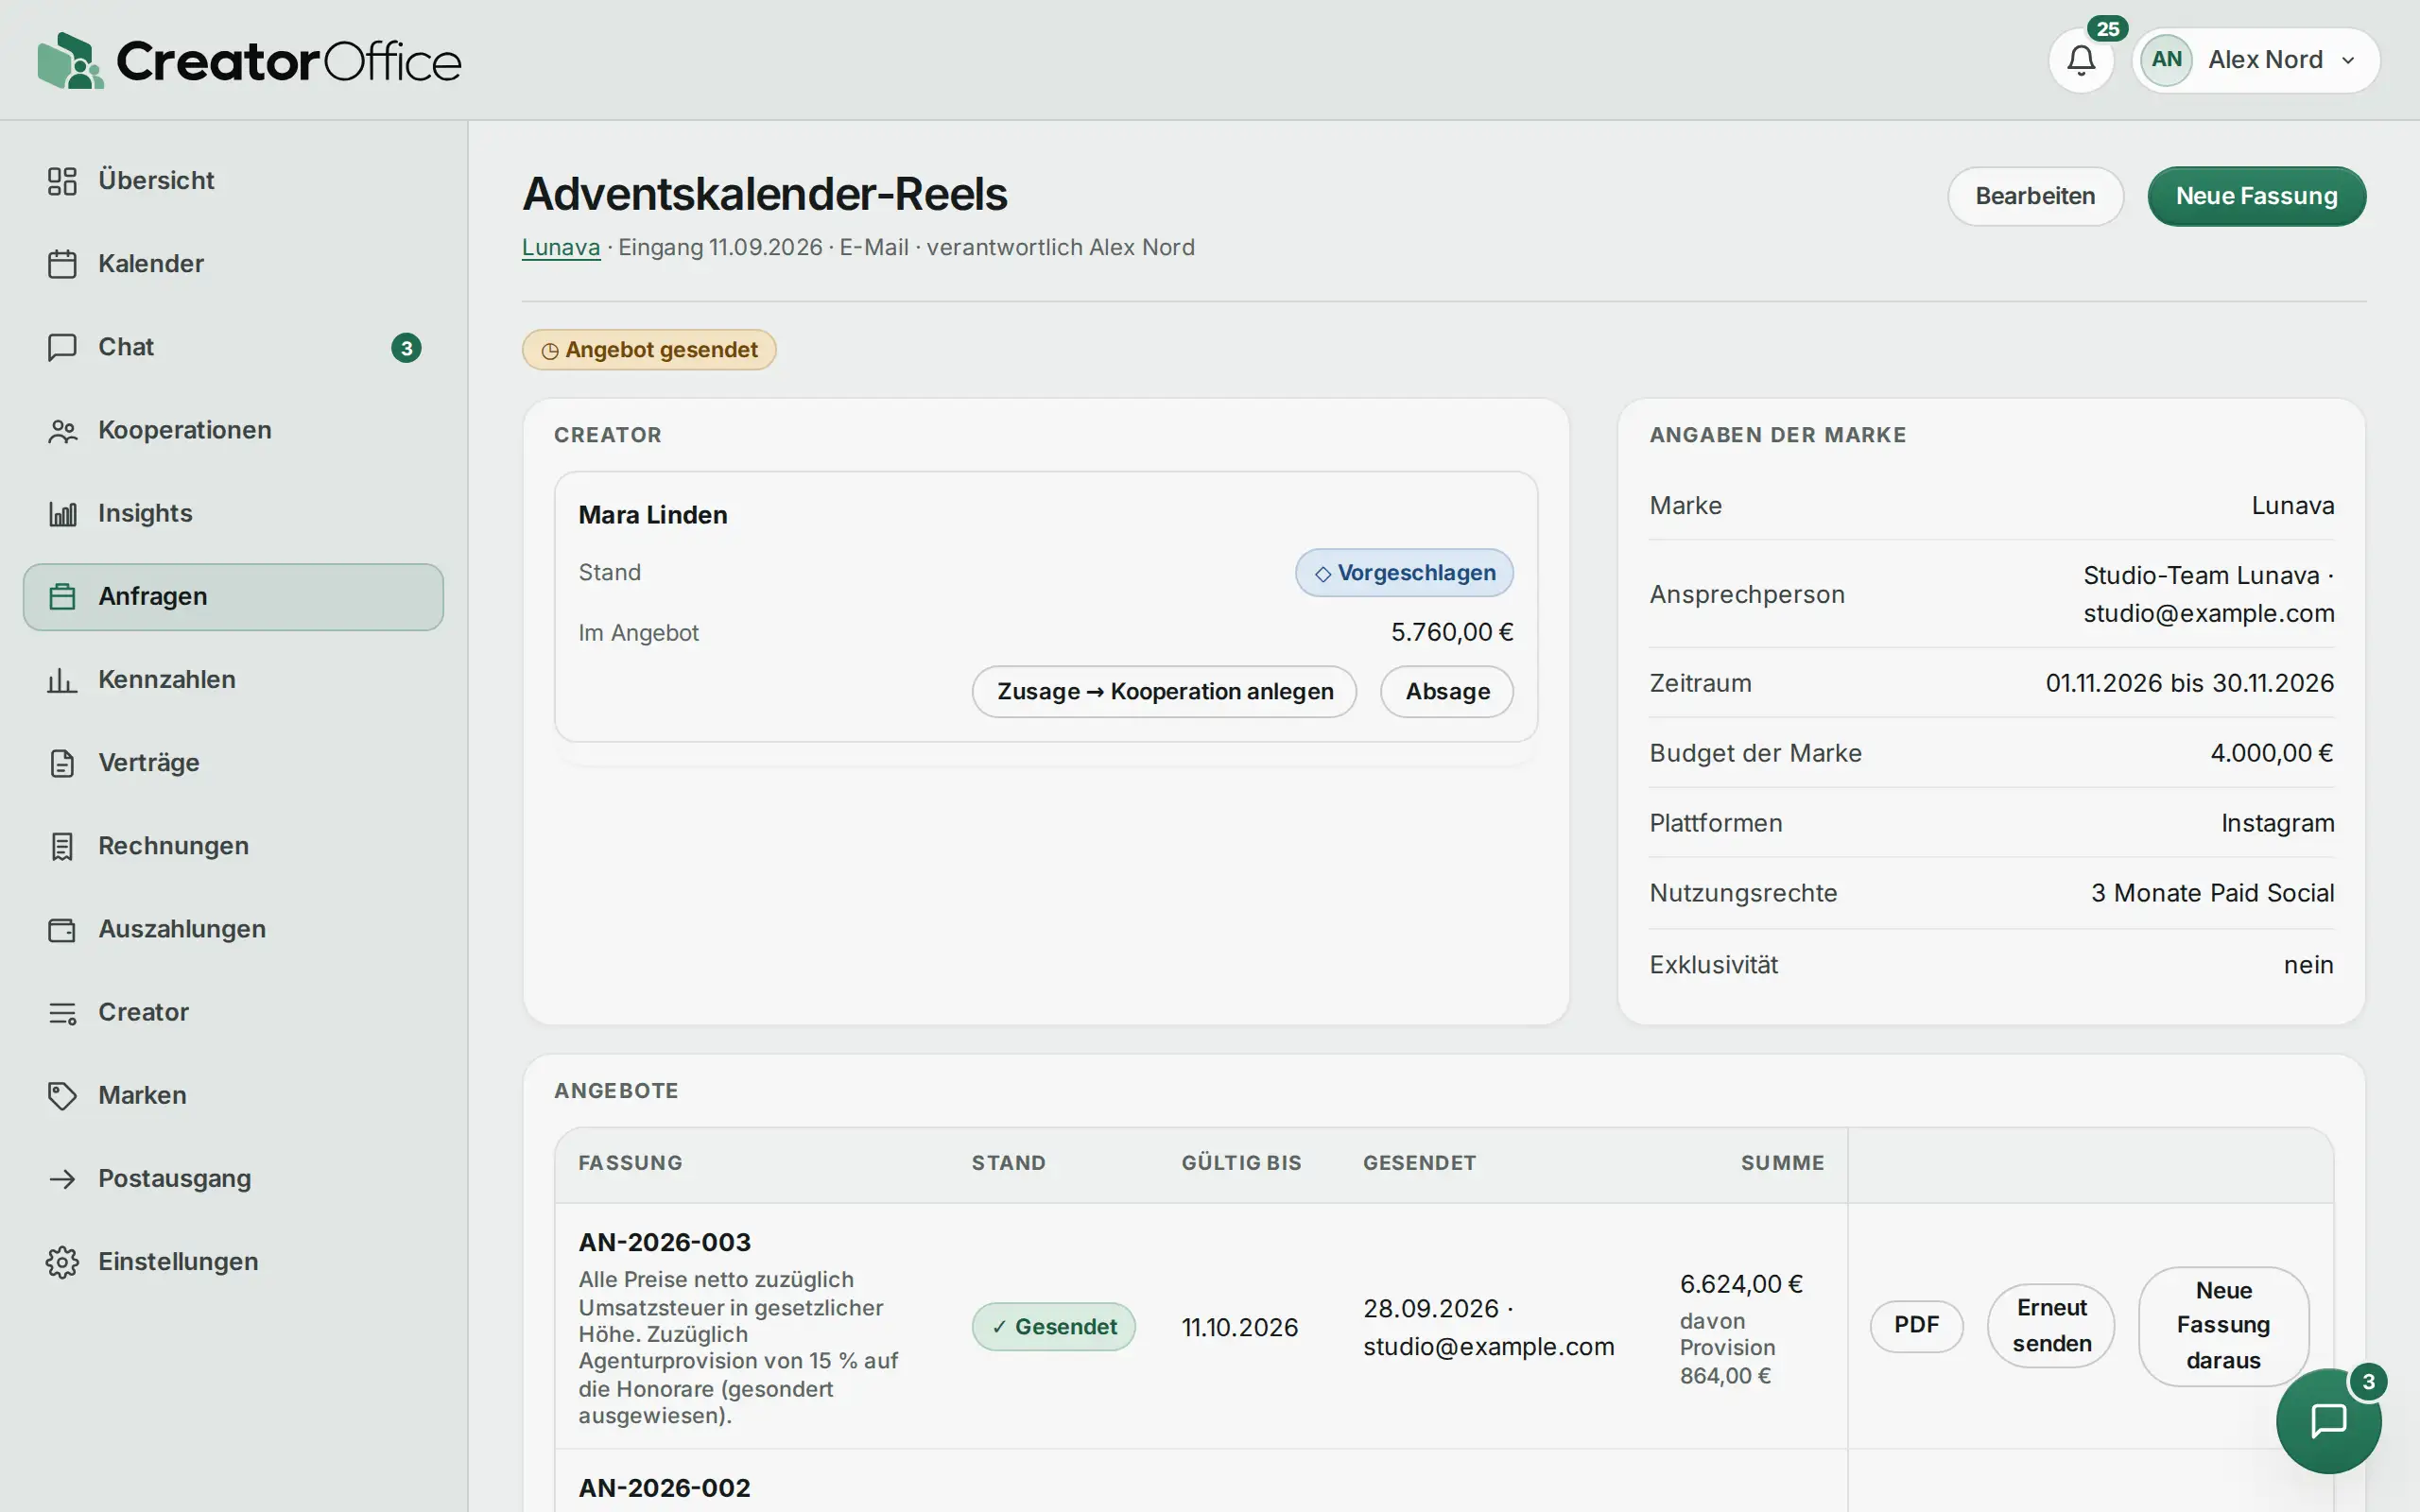Download PDF for AN-2026-003
This screenshot has width=2420, height=1512.
point(1916,1325)
